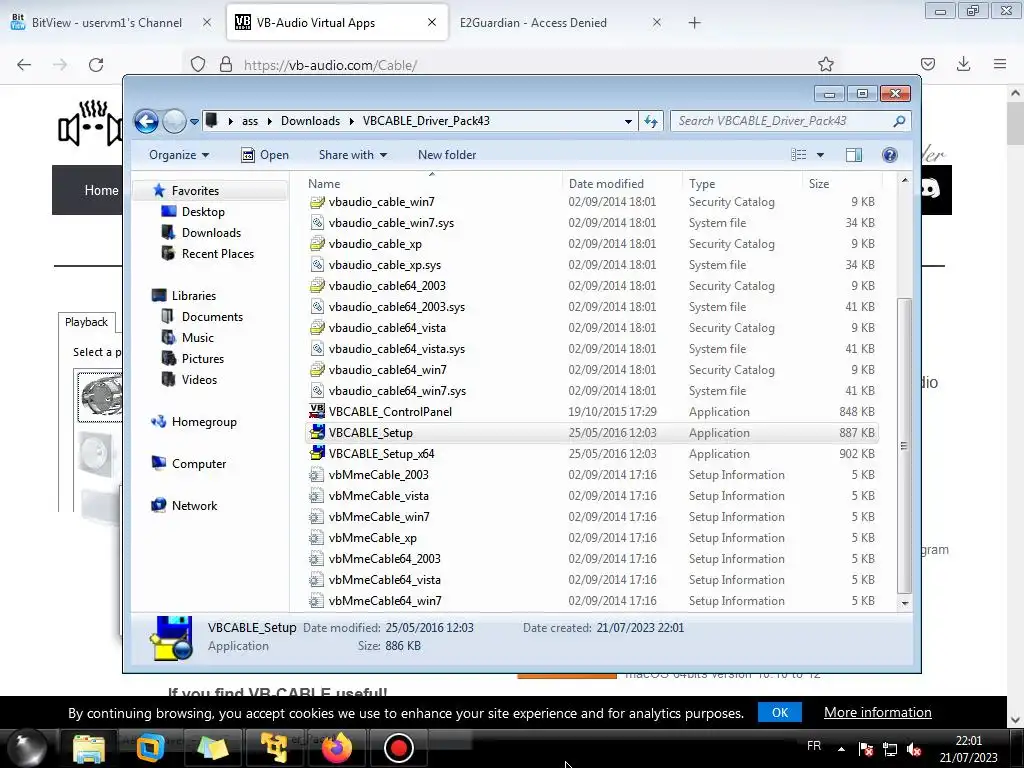The width and height of the screenshot is (1024, 768).
Task: Click OK on the cookie banner
Action: [x=780, y=712]
